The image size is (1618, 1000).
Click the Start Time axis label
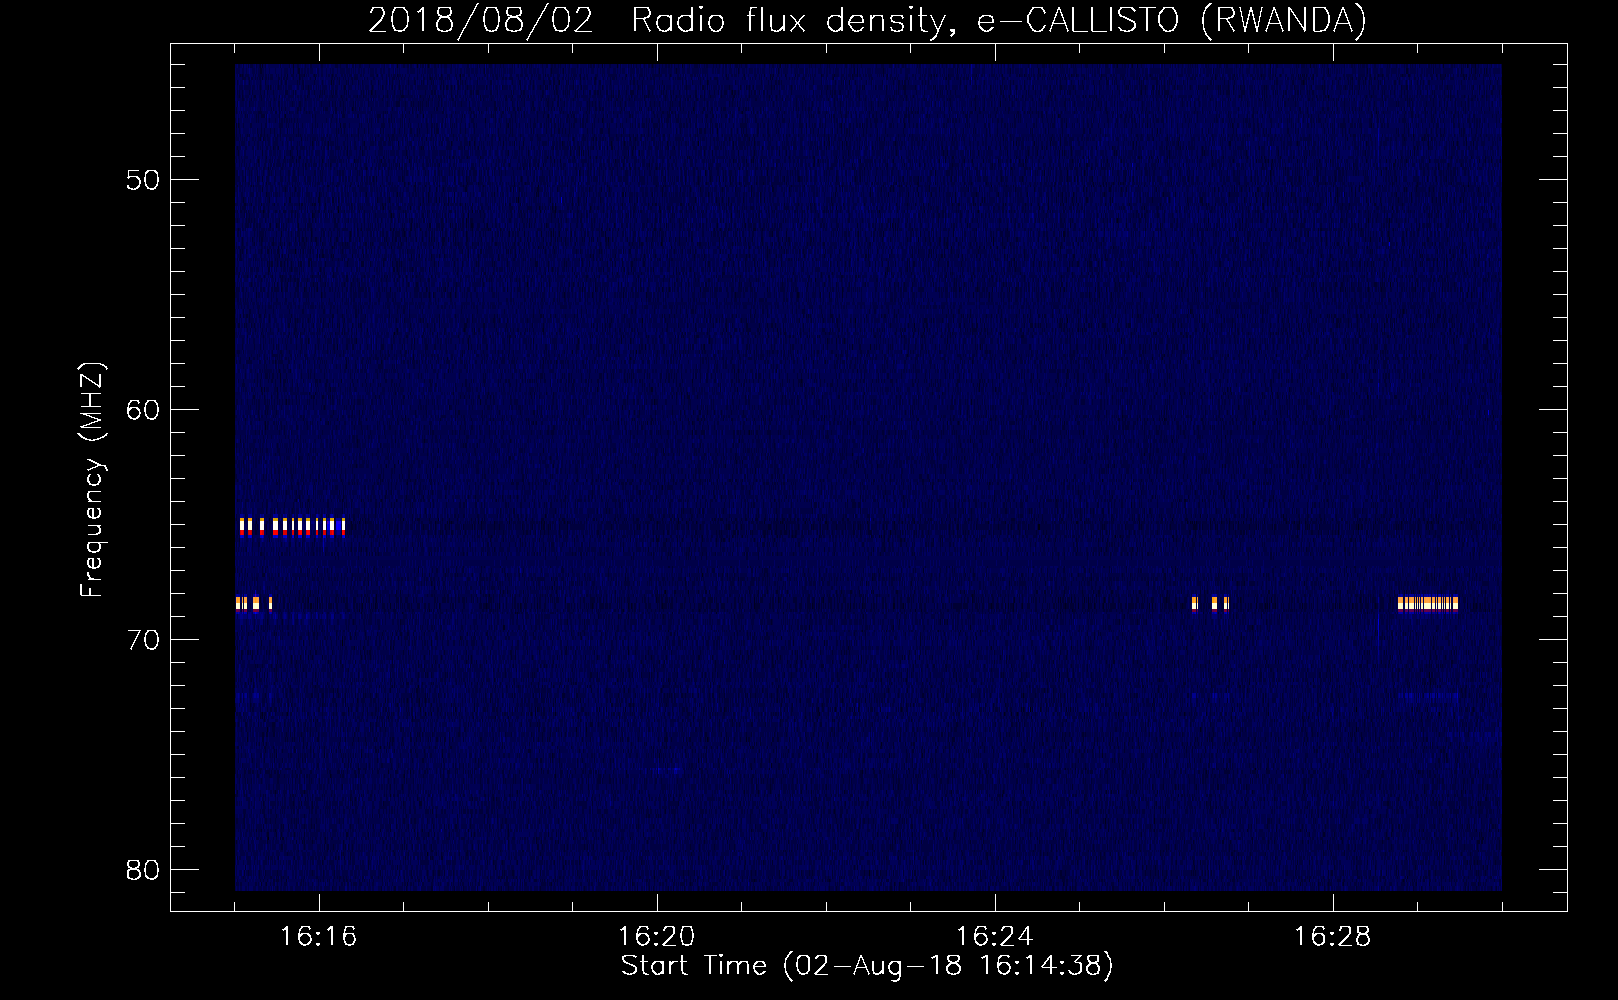[867, 966]
